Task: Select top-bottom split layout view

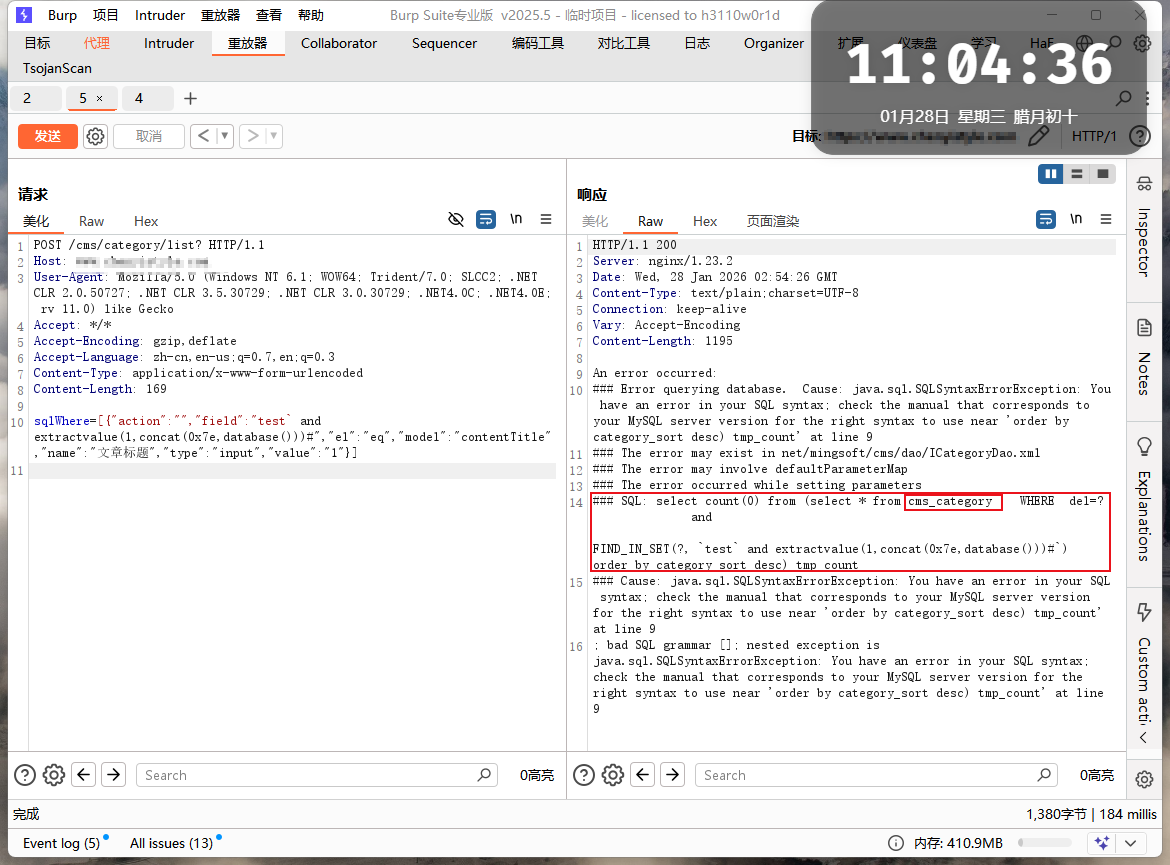Action: coord(1077,174)
